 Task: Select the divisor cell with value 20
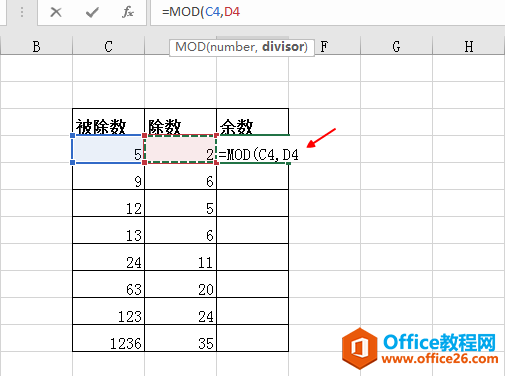[180, 284]
